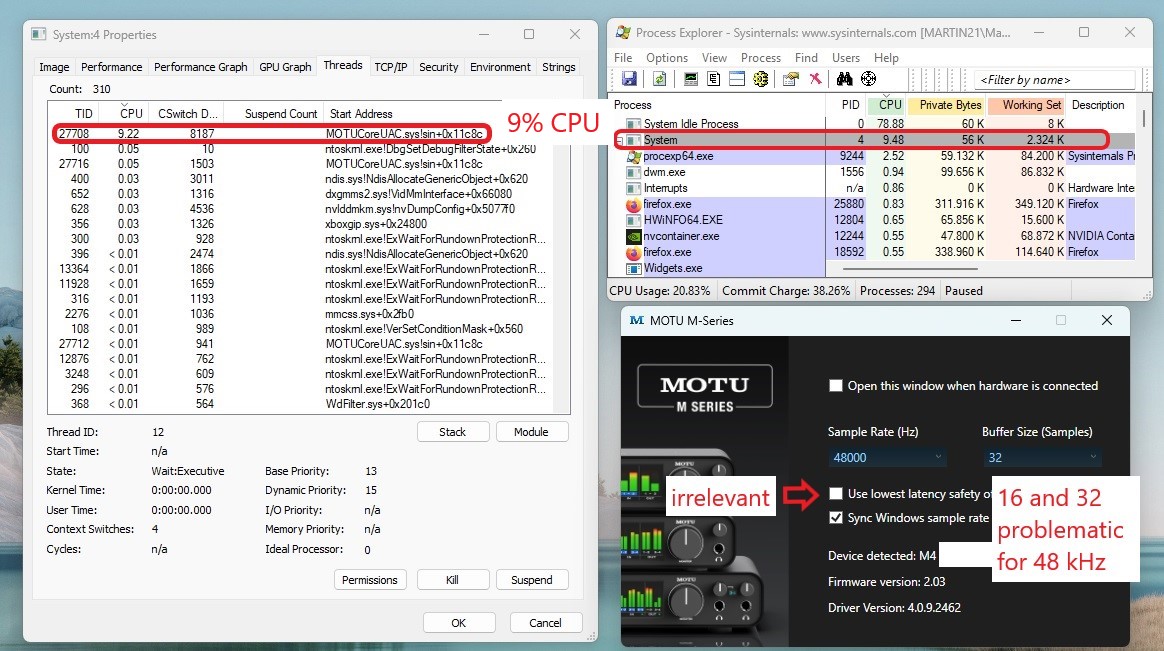Click the HWiNFO64.EXE process icon

[633, 220]
